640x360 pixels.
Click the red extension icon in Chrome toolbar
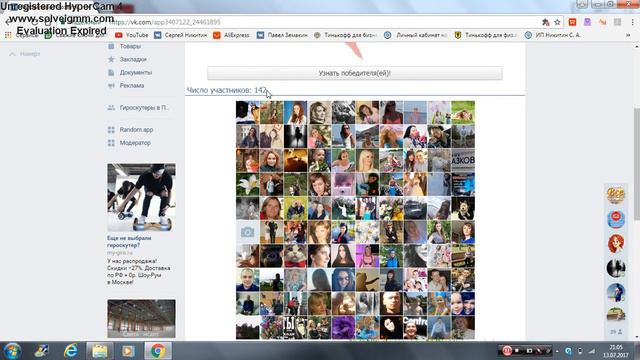[572, 22]
